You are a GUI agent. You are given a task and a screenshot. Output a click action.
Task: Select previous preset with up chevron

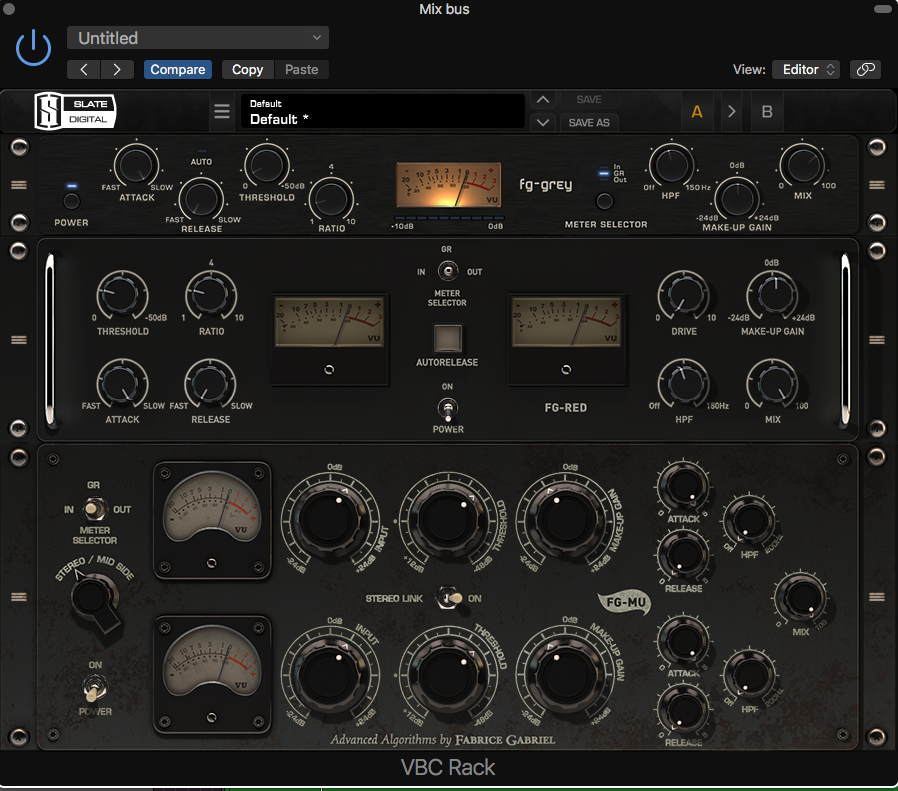coord(543,100)
